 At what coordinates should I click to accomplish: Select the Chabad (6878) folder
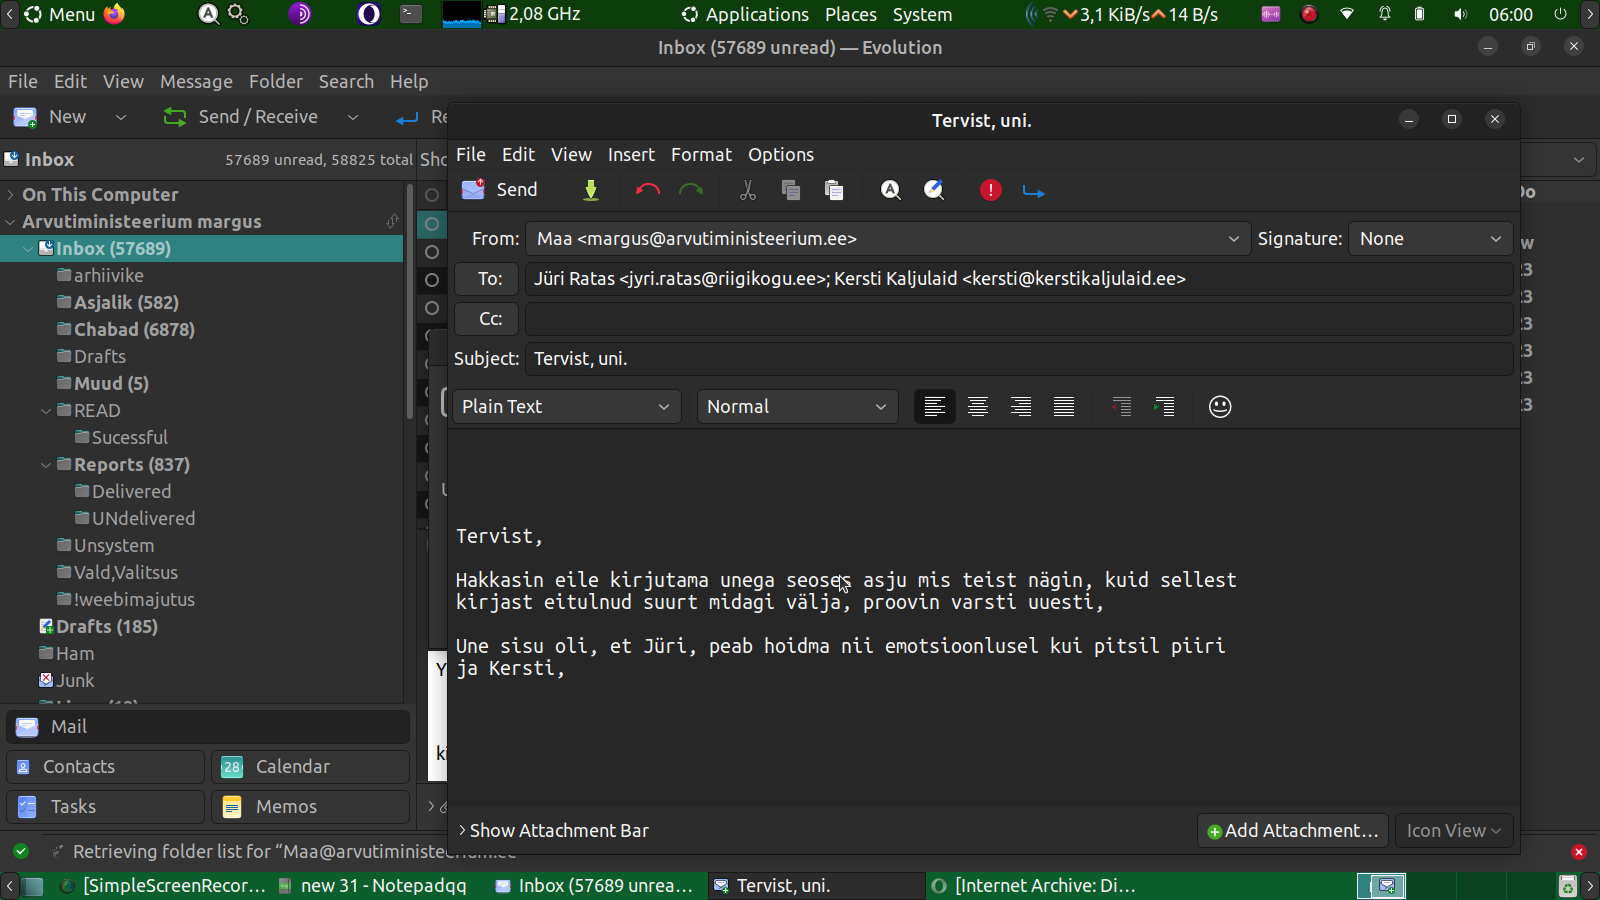point(134,330)
